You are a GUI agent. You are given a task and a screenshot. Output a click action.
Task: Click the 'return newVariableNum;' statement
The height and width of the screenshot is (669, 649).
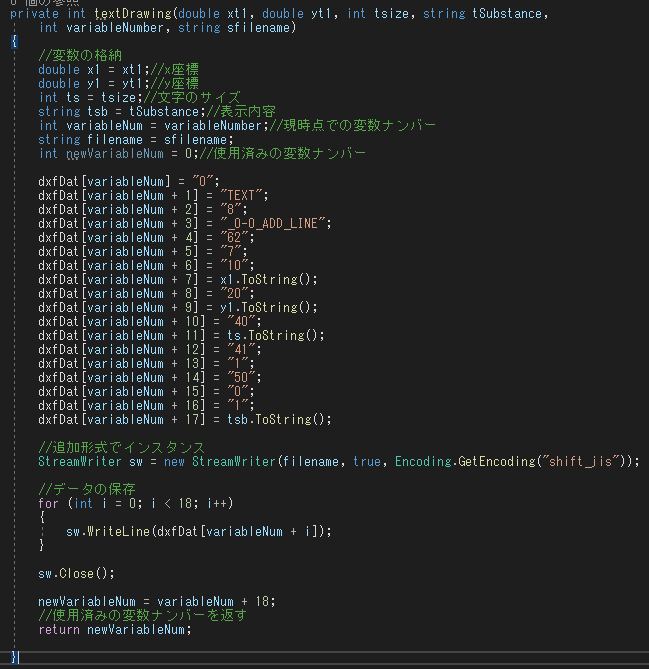point(115,630)
